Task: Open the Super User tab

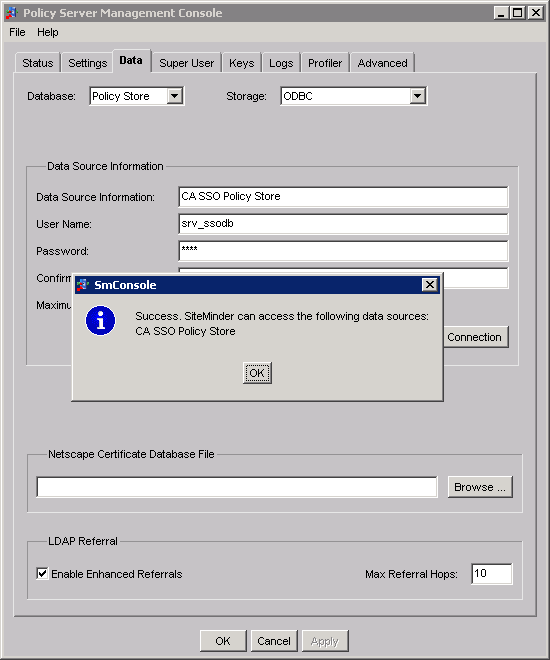Action: pos(186,63)
